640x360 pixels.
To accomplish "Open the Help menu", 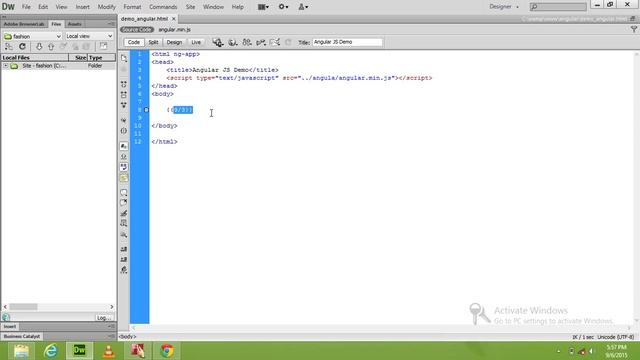I will pos(238,7).
